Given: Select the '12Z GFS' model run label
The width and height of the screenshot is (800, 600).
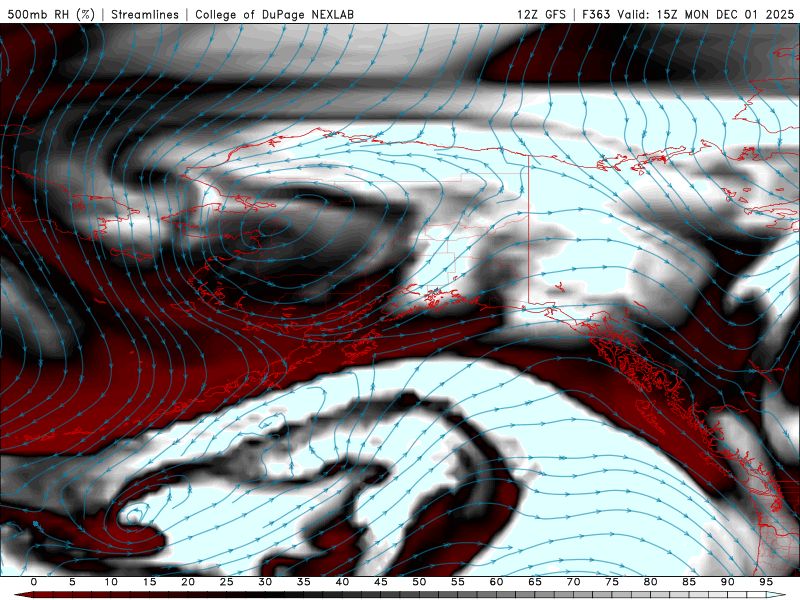Looking at the screenshot, I should pyautogui.click(x=541, y=14).
